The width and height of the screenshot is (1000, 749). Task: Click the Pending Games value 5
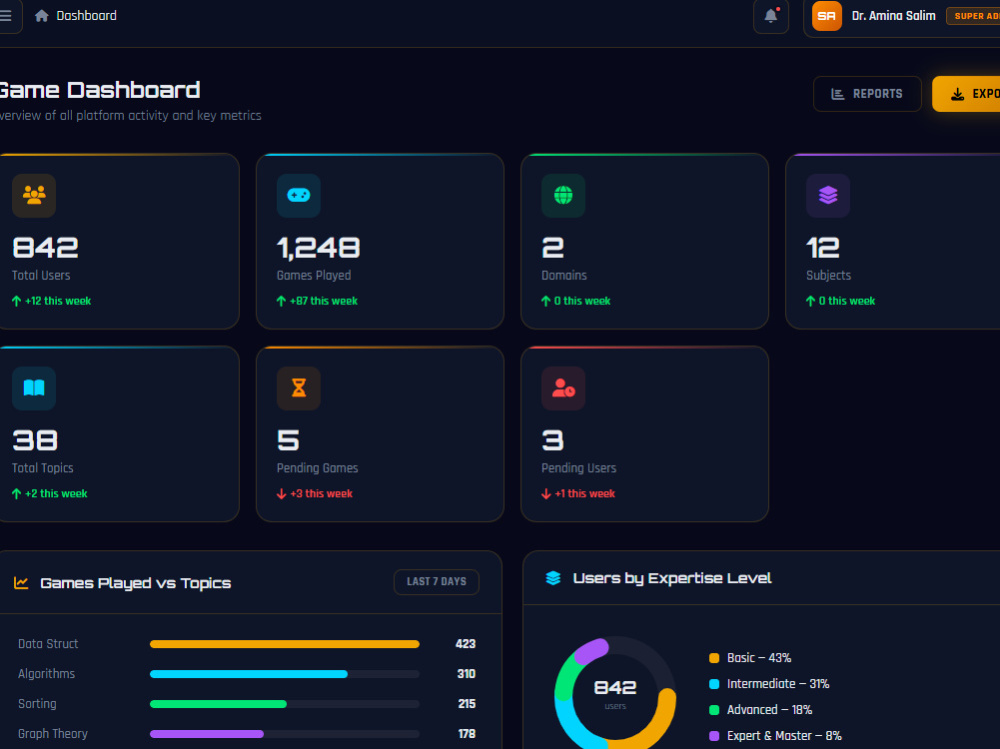click(x=288, y=440)
